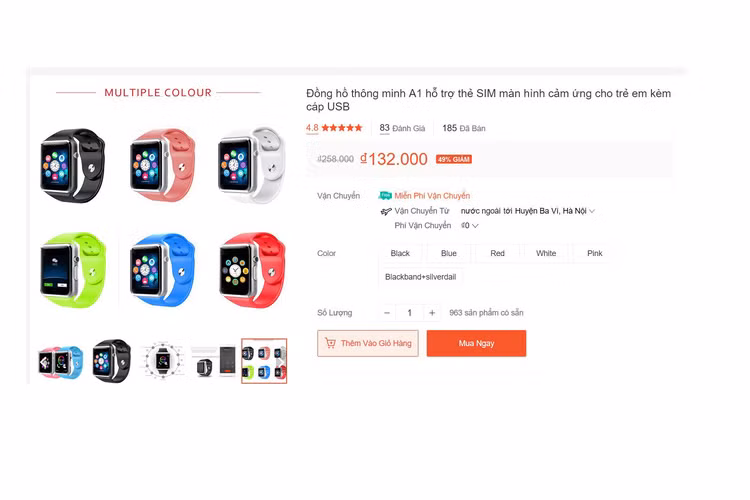The width and height of the screenshot is (750, 500).
Task: Pick the Pink color variant
Action: (x=595, y=253)
